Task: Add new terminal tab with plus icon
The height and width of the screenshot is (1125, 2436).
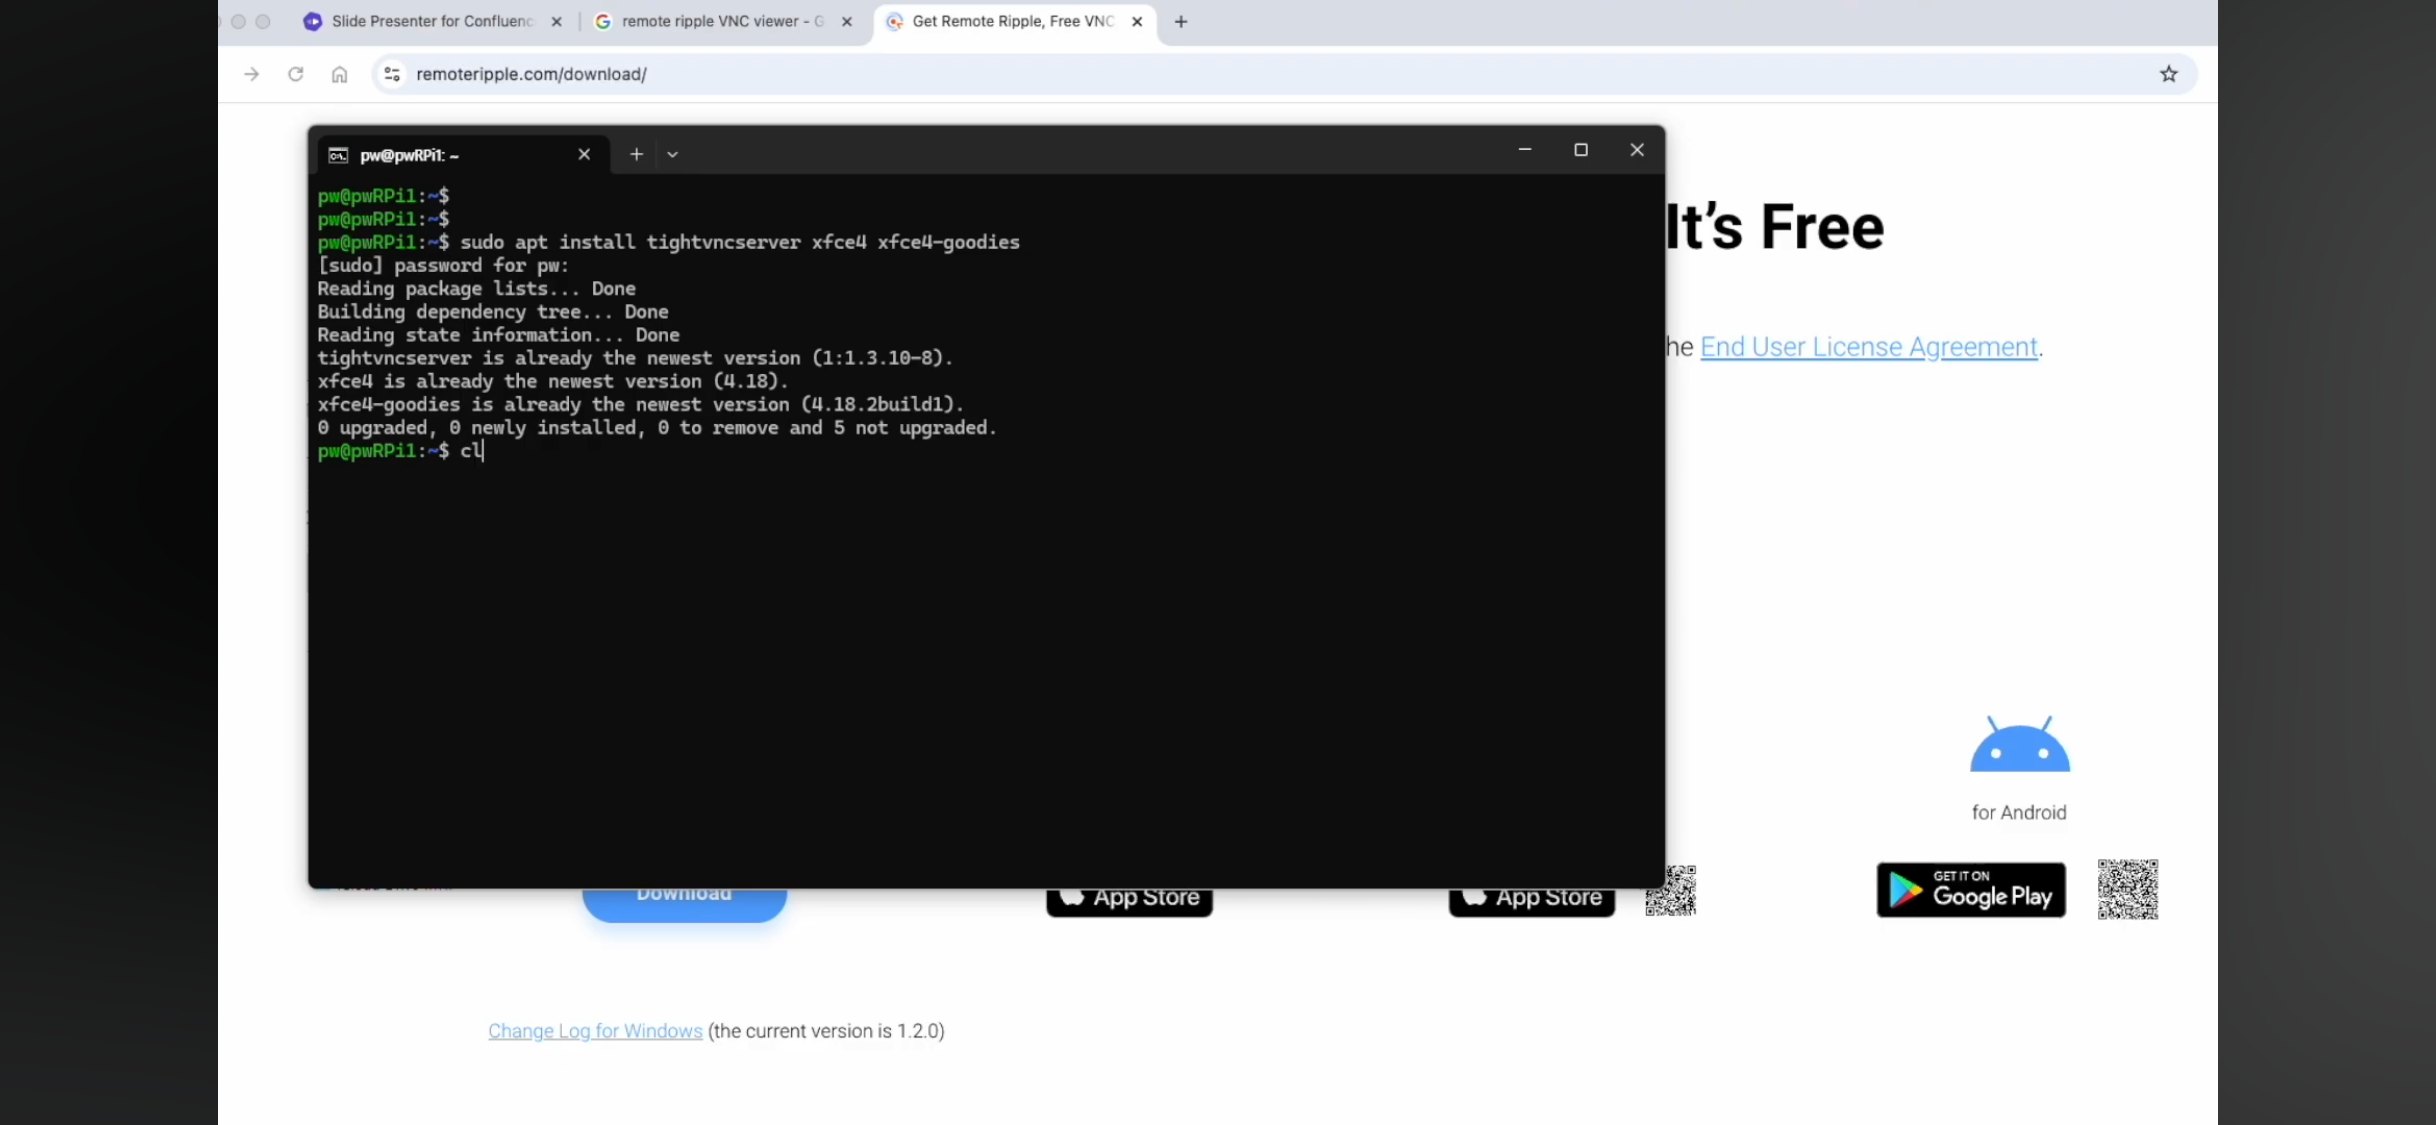Action: point(636,154)
